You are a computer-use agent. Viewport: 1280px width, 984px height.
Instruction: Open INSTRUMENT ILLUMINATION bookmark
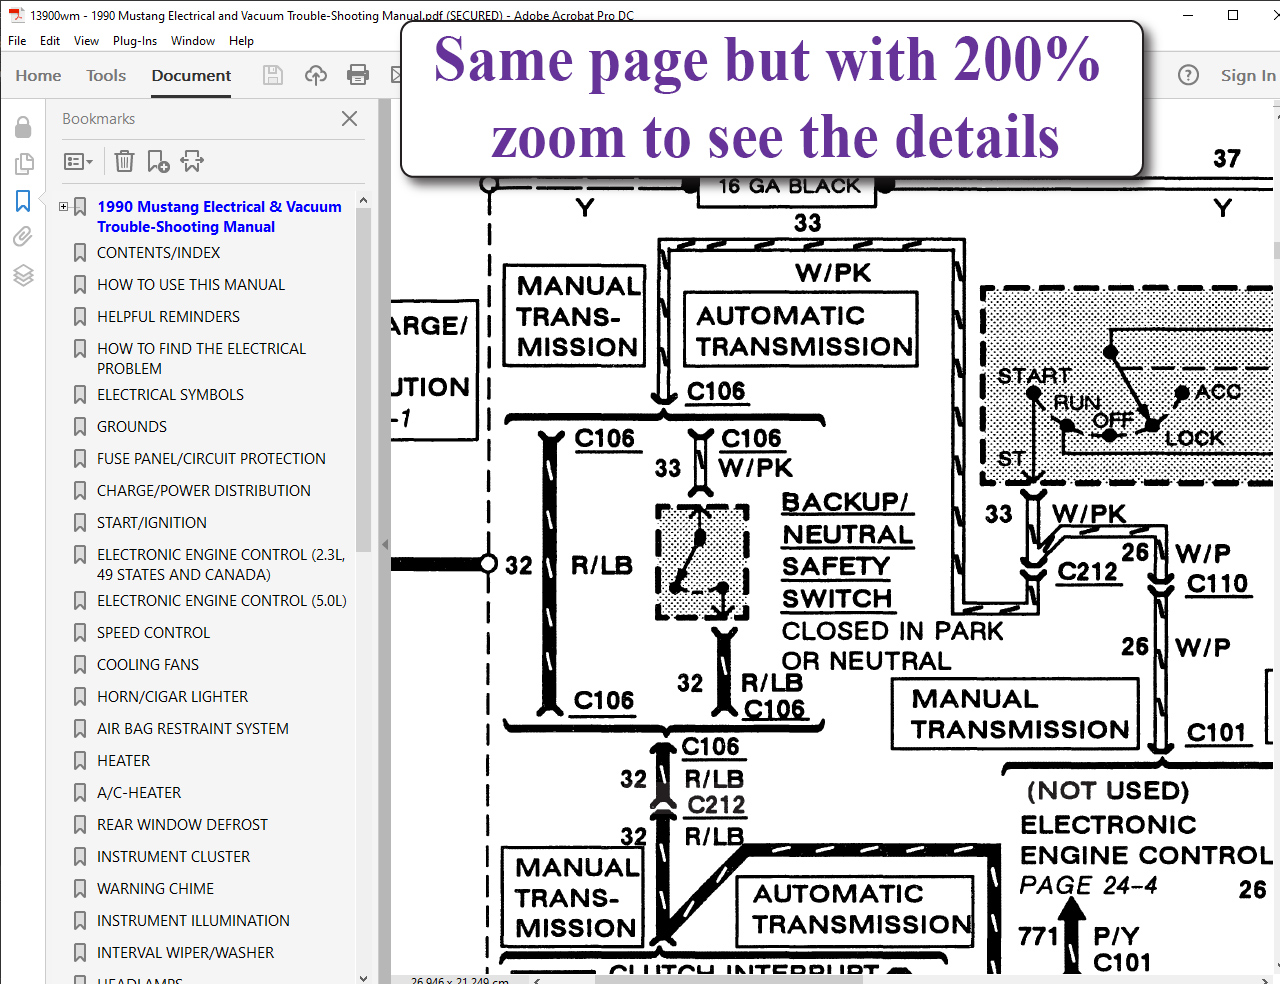[193, 921]
